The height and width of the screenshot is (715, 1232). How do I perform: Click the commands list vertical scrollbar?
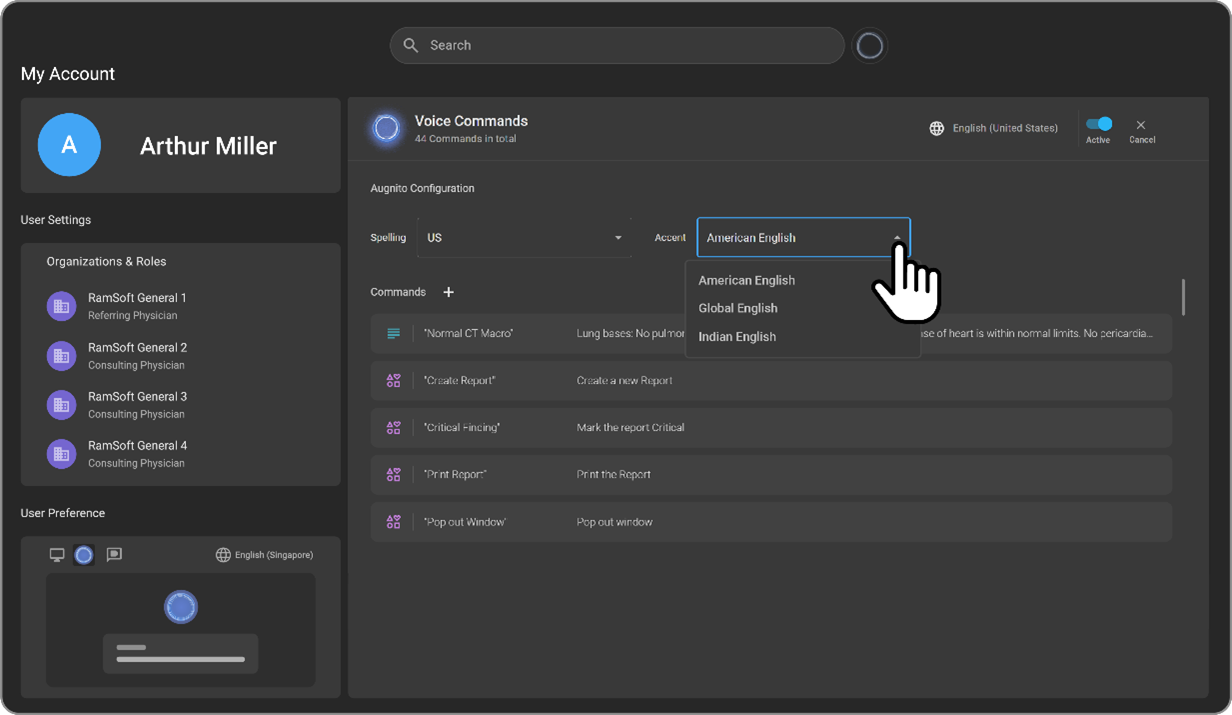click(x=1183, y=297)
